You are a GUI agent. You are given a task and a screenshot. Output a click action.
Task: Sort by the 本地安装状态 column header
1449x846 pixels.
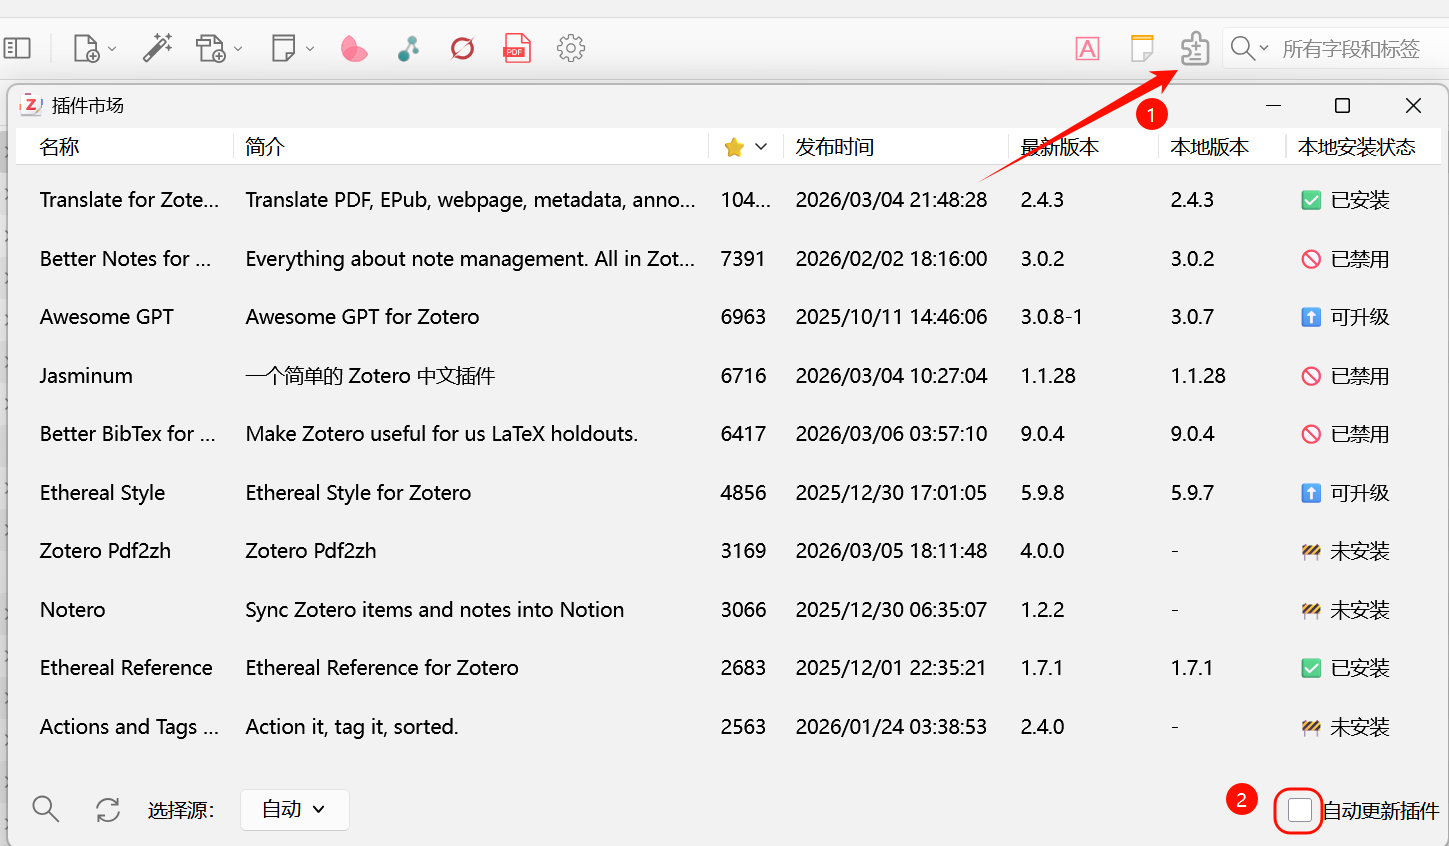pyautogui.click(x=1357, y=147)
